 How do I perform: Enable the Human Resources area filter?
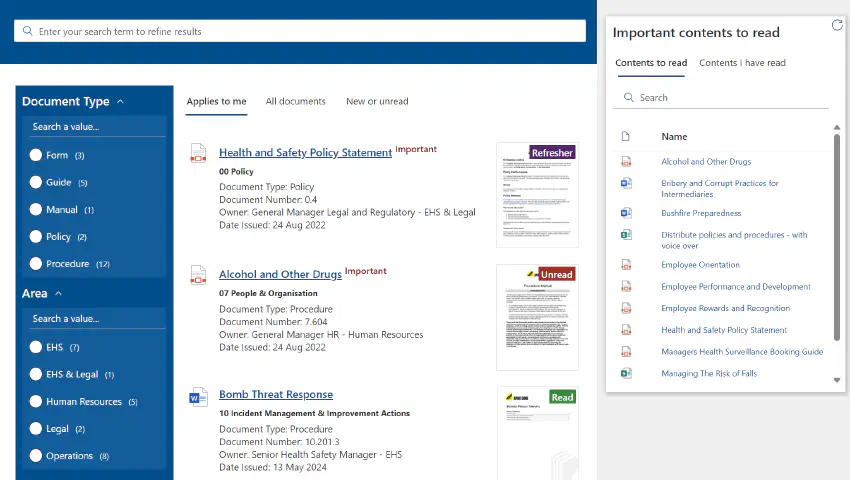click(x=36, y=402)
